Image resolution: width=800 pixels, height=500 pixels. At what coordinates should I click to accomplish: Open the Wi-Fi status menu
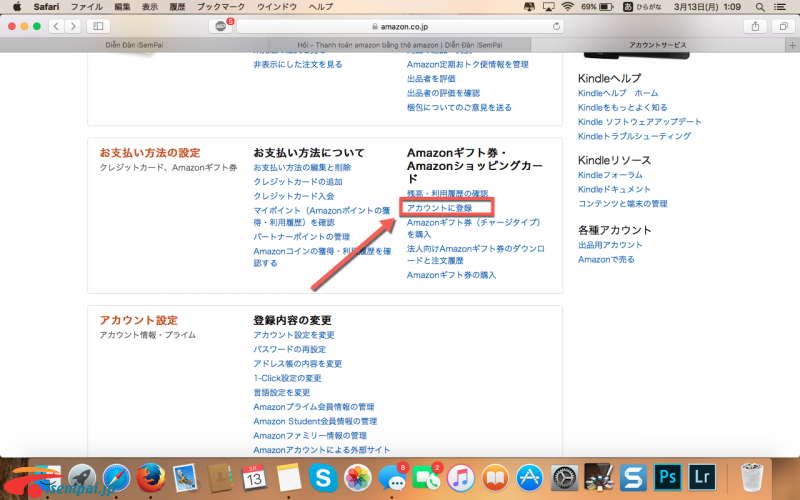click(x=567, y=7)
